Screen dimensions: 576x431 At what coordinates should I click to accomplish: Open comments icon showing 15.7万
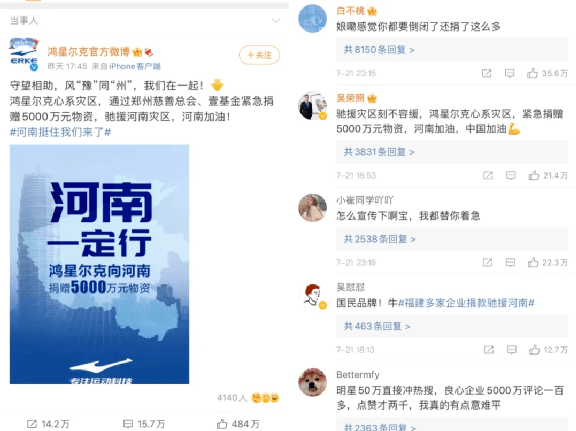(128, 424)
